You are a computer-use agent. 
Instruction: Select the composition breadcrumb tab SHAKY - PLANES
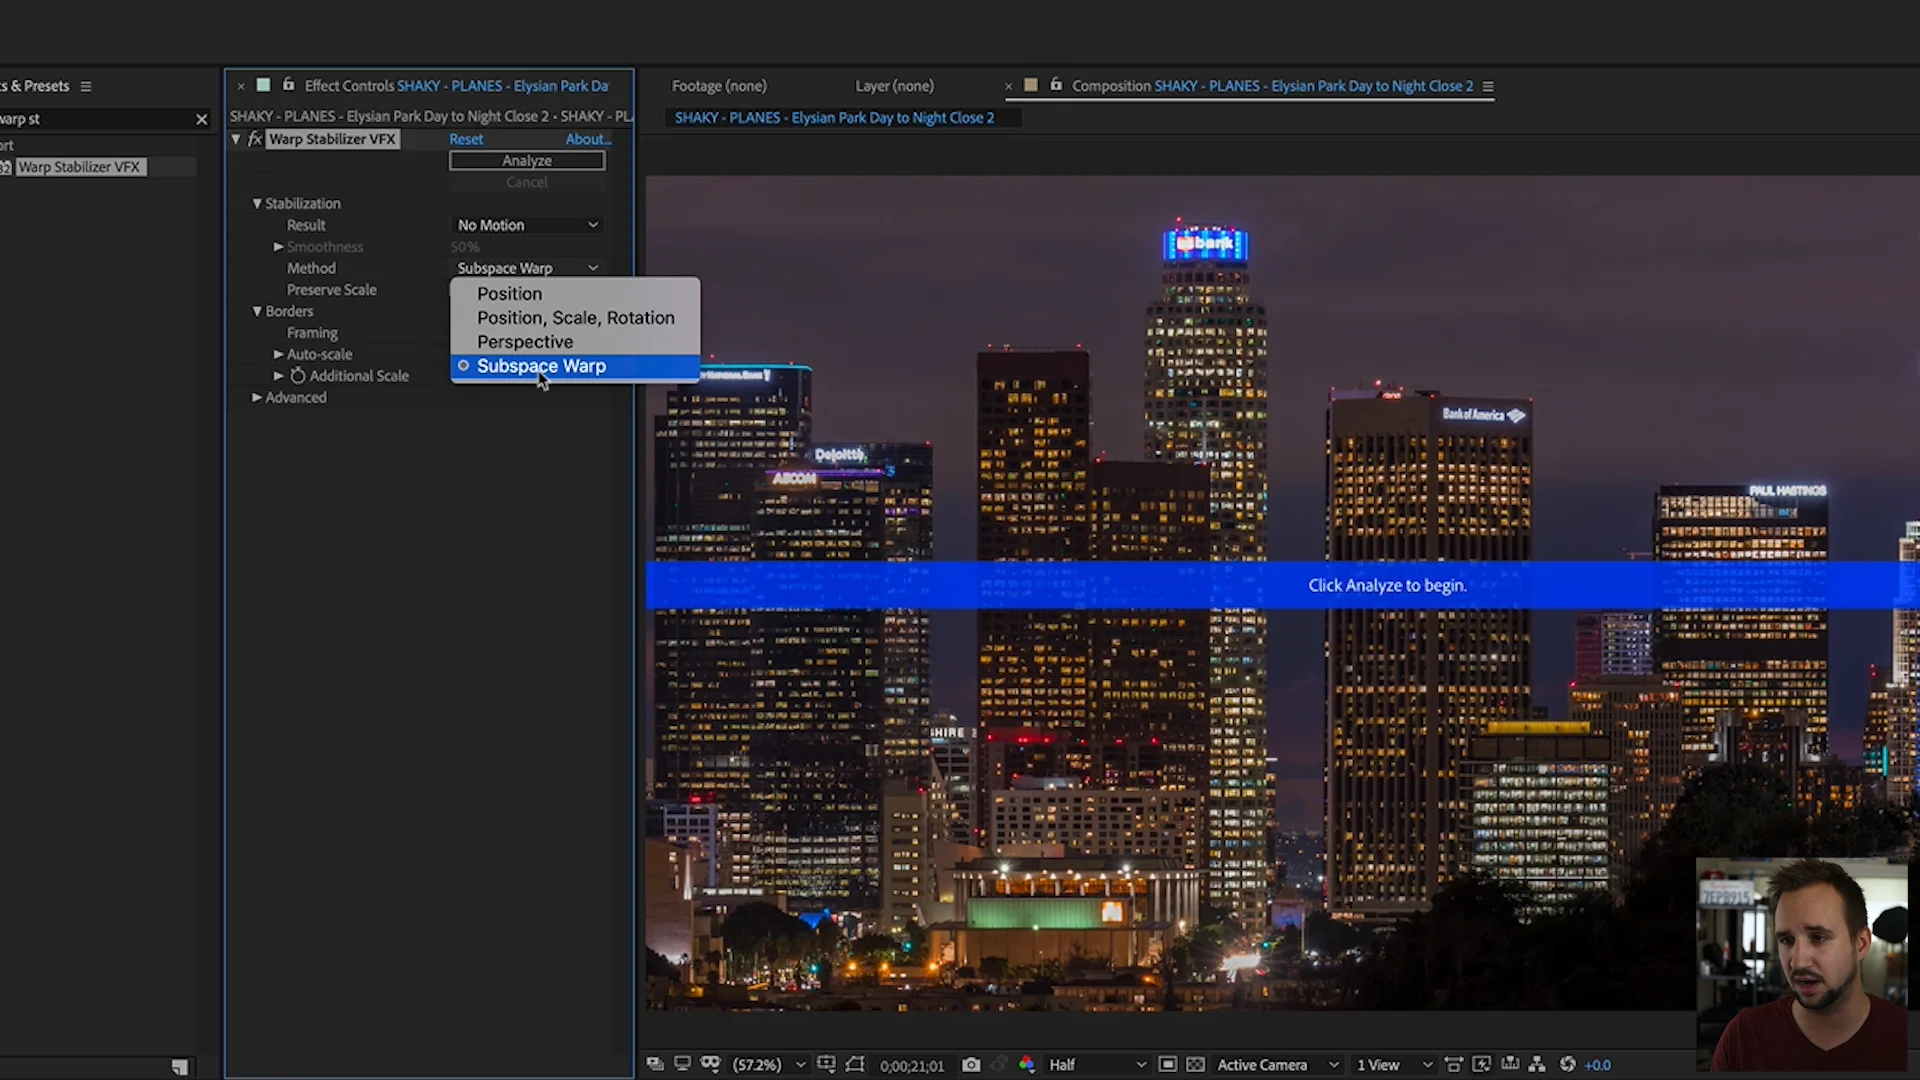click(834, 118)
